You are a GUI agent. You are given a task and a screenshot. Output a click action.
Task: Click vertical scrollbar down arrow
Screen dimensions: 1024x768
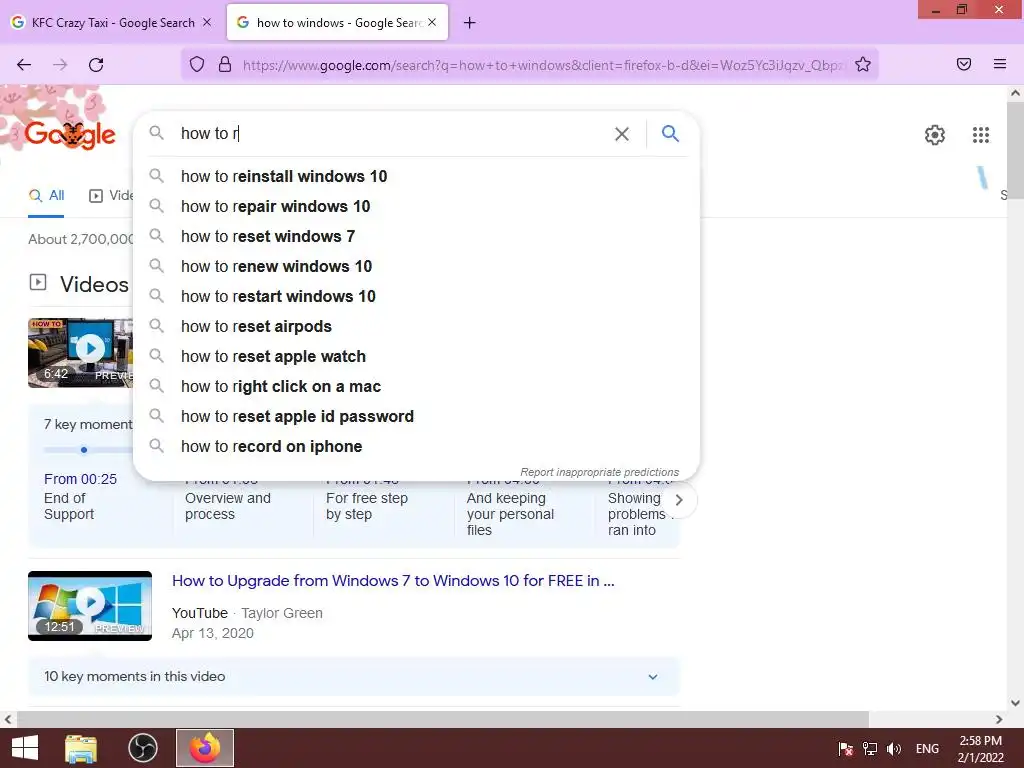pos(1015,703)
